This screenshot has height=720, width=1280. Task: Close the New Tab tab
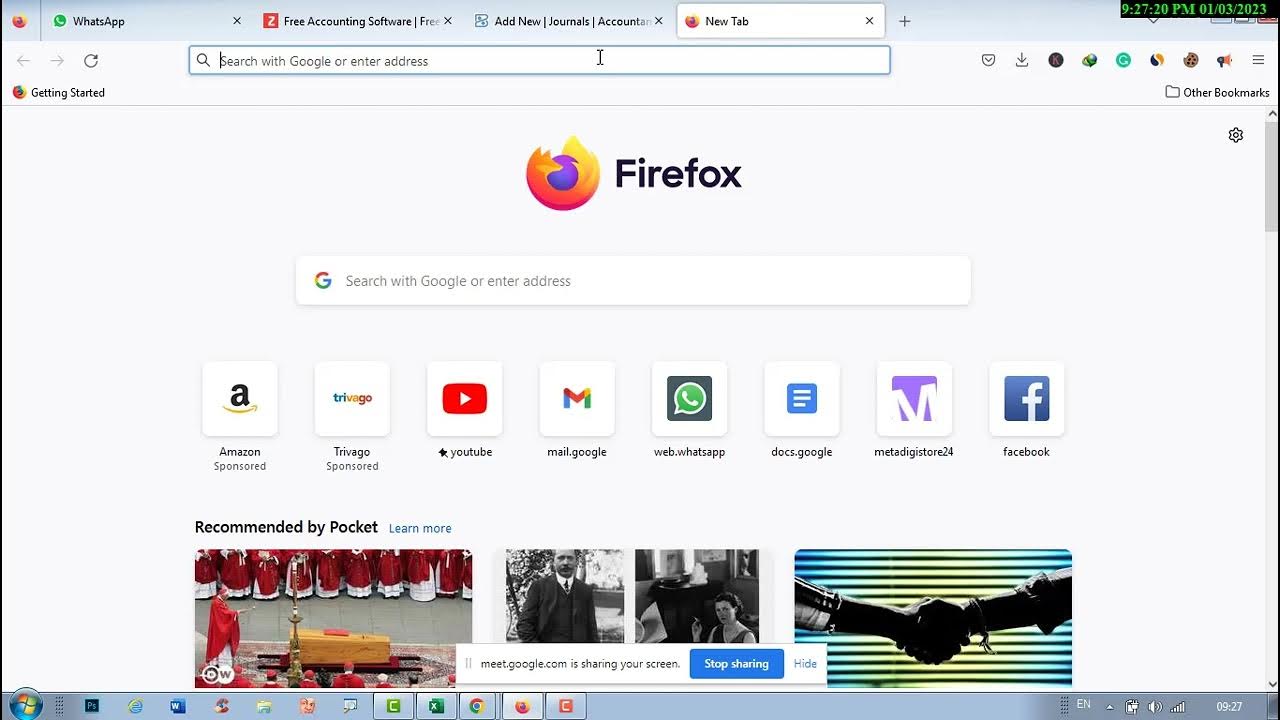869,21
